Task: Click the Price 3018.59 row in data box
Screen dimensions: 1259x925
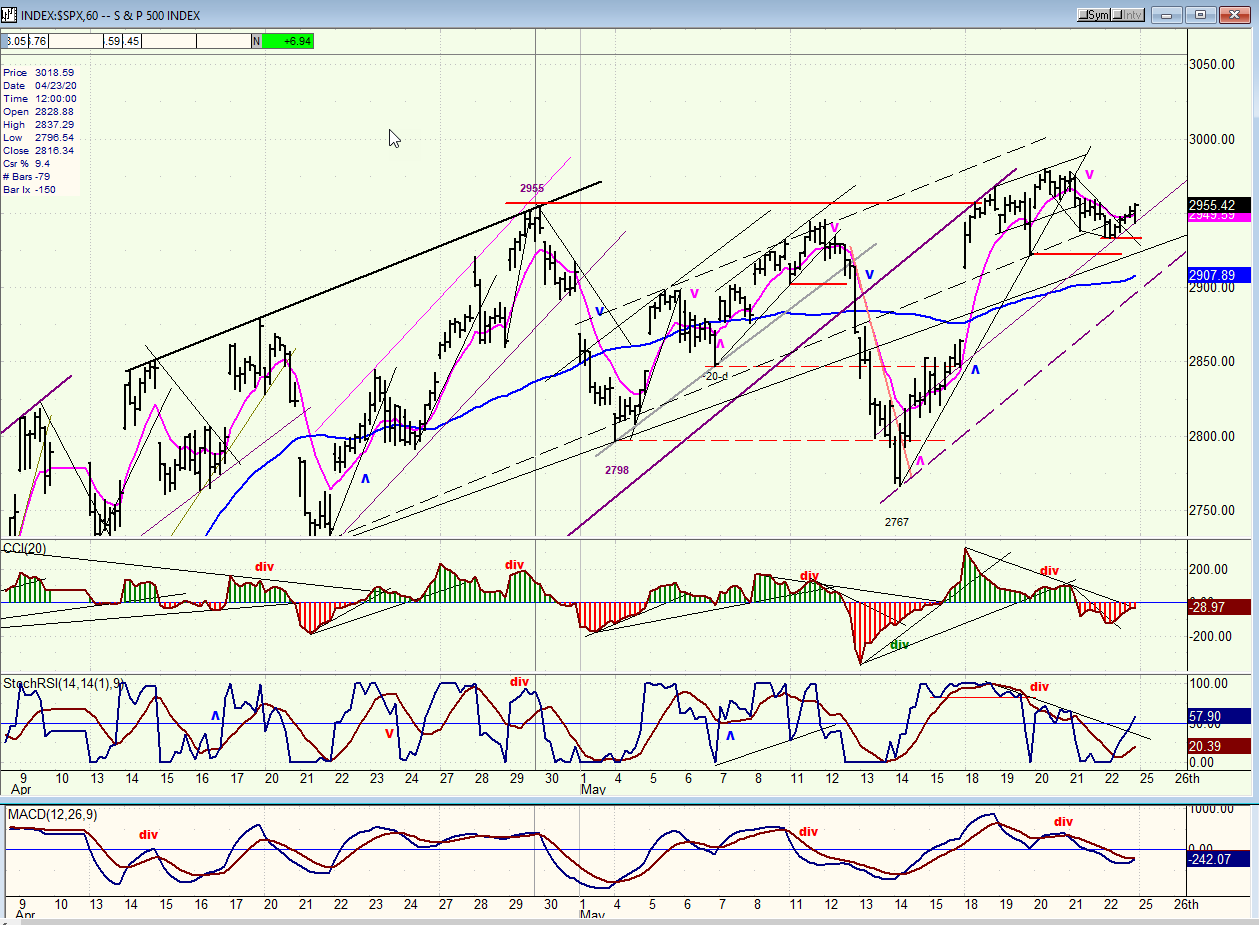Action: 38,73
